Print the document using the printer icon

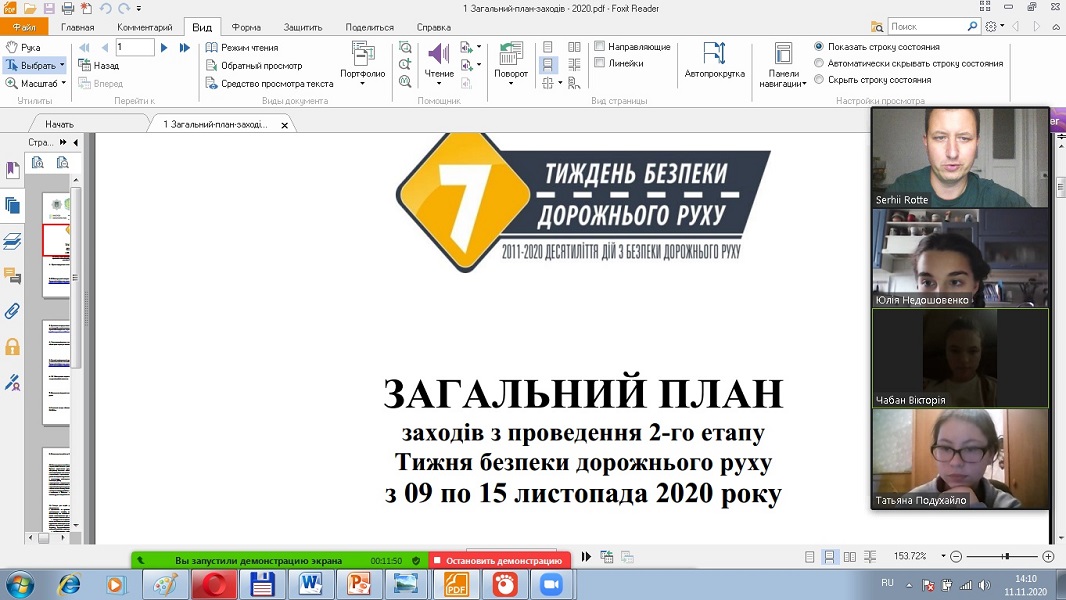point(67,9)
